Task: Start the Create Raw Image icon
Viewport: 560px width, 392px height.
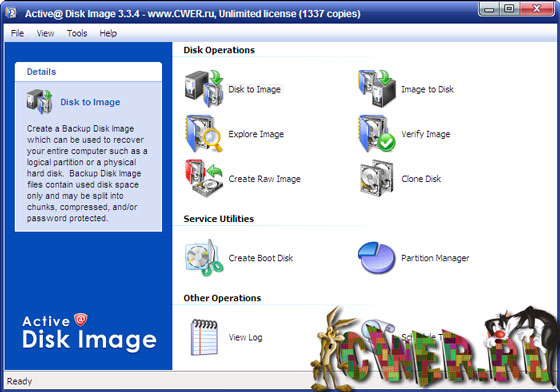Action: tap(204, 179)
